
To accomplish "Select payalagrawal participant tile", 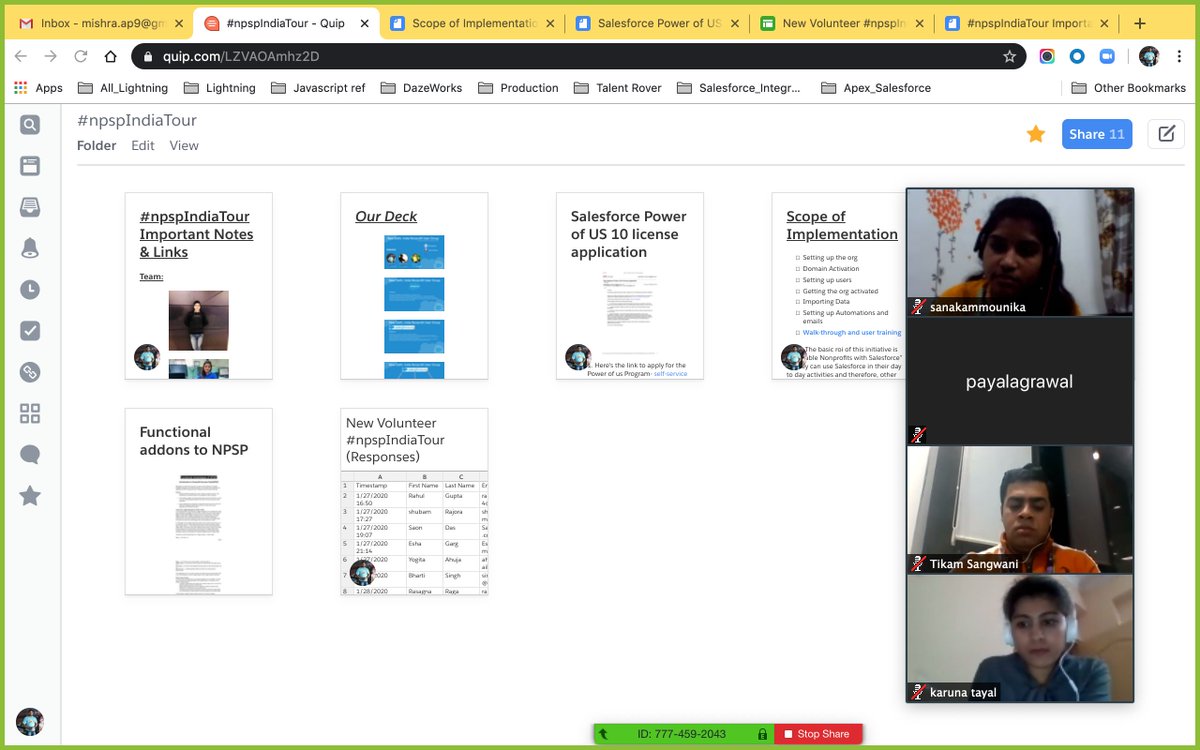I will click(x=1020, y=381).
